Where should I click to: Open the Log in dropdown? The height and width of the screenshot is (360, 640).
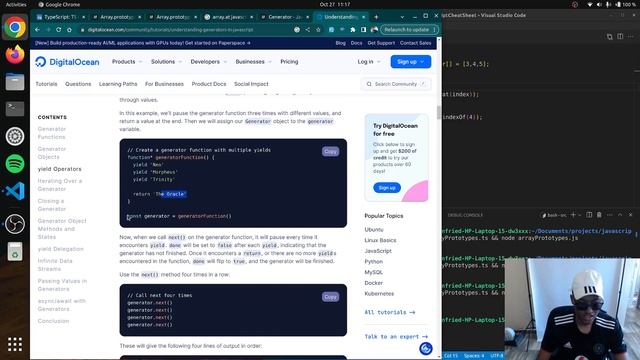(x=369, y=62)
